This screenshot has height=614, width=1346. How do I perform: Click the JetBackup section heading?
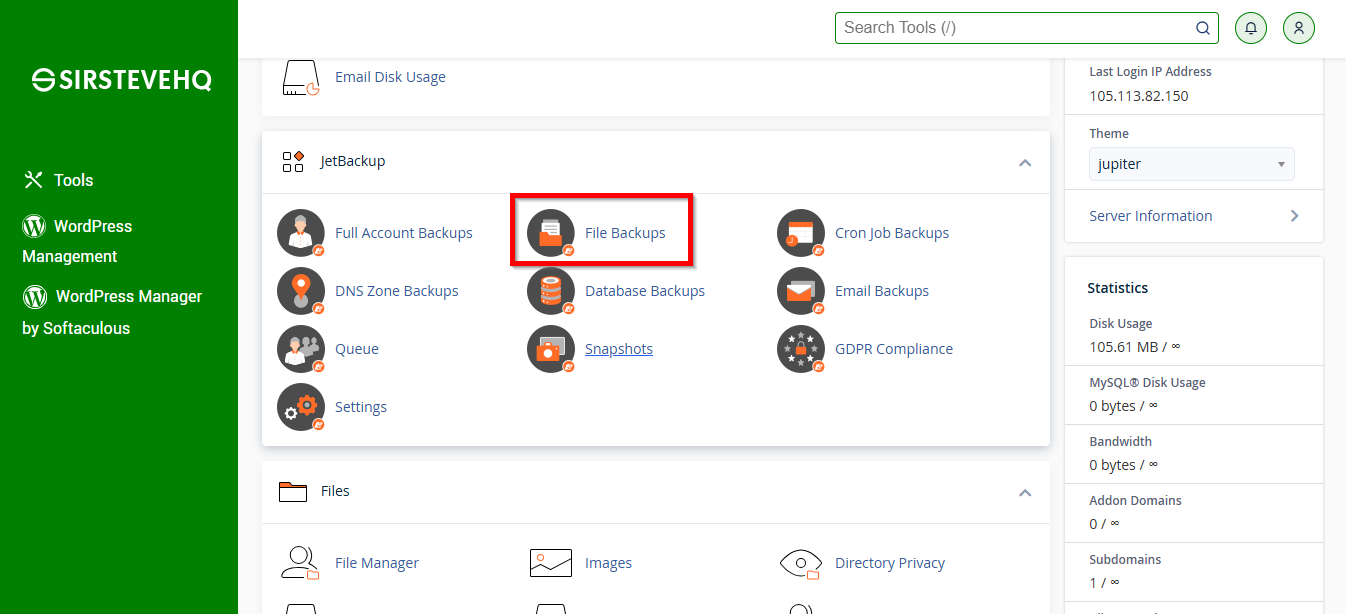pyautogui.click(x=353, y=161)
